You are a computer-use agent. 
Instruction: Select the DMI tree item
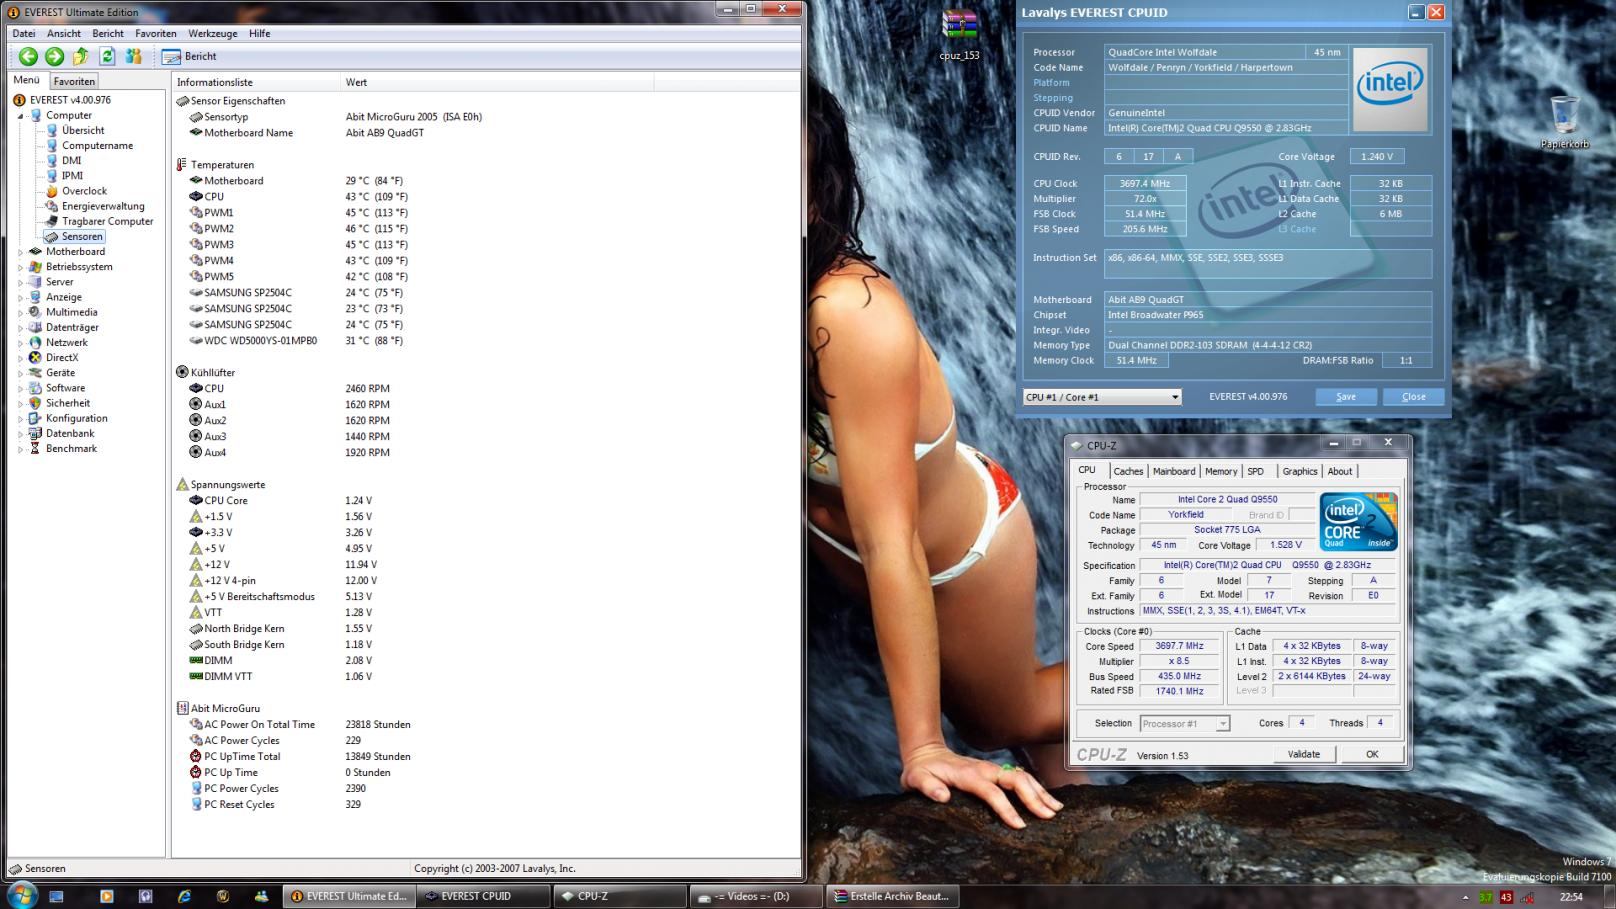click(72, 160)
